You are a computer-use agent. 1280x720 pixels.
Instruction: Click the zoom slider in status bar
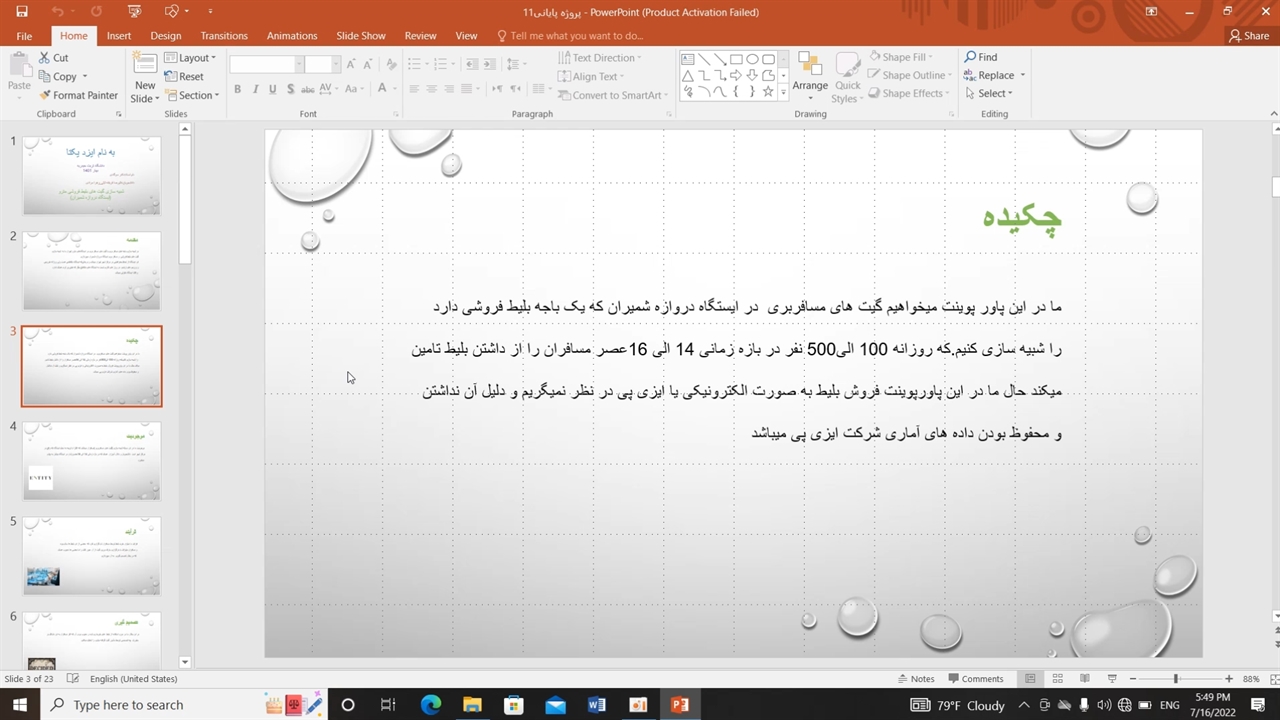tap(1176, 679)
